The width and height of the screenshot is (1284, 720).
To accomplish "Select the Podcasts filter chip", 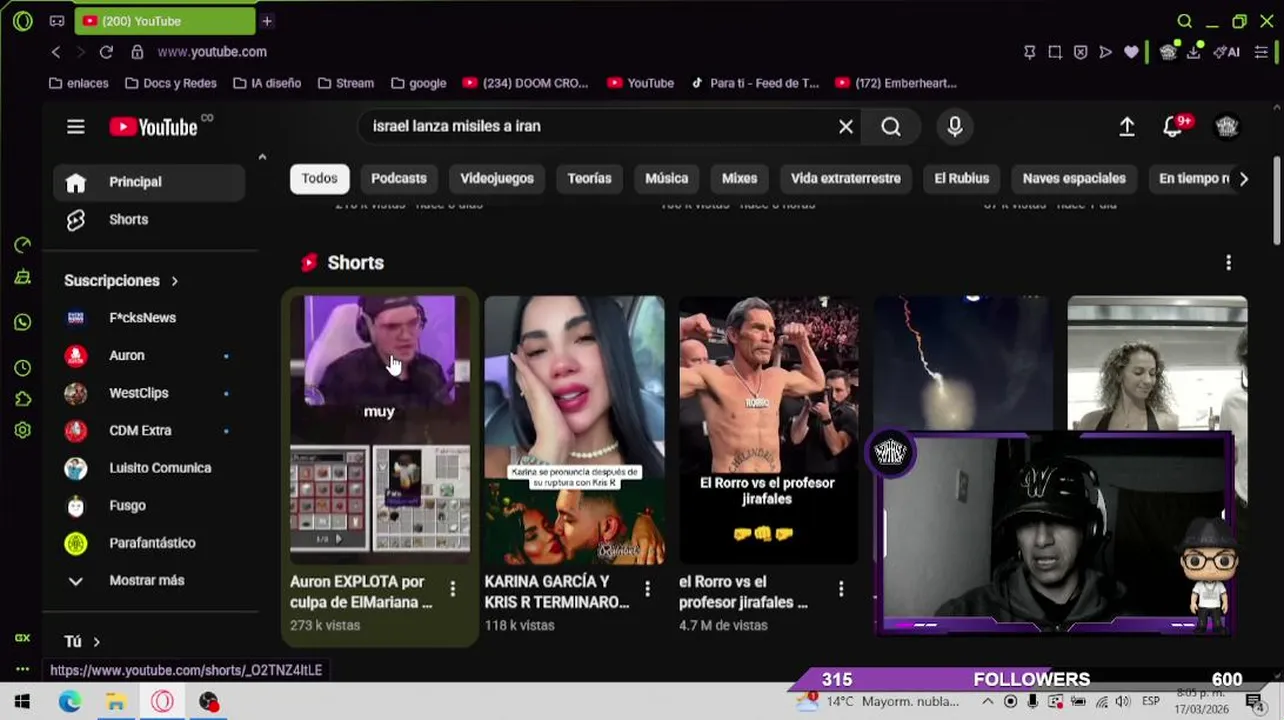I will click(399, 178).
